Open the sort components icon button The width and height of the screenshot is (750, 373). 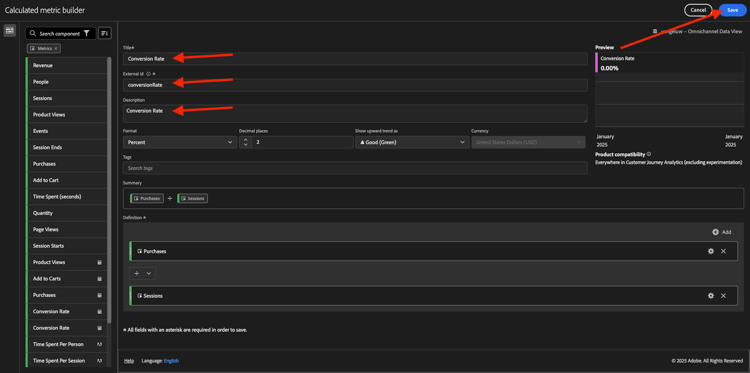coord(104,33)
